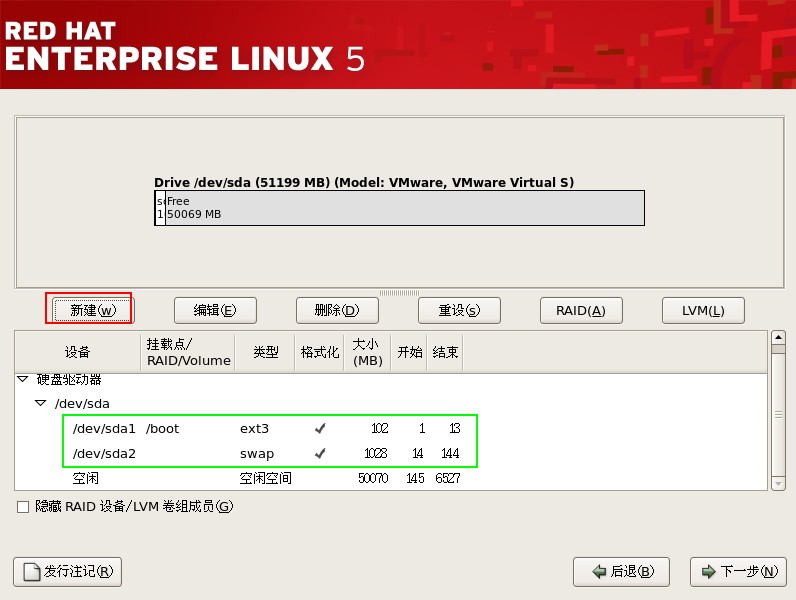Click the 重设(S) reset button
Image resolution: width=796 pixels, height=600 pixels.
point(459,310)
